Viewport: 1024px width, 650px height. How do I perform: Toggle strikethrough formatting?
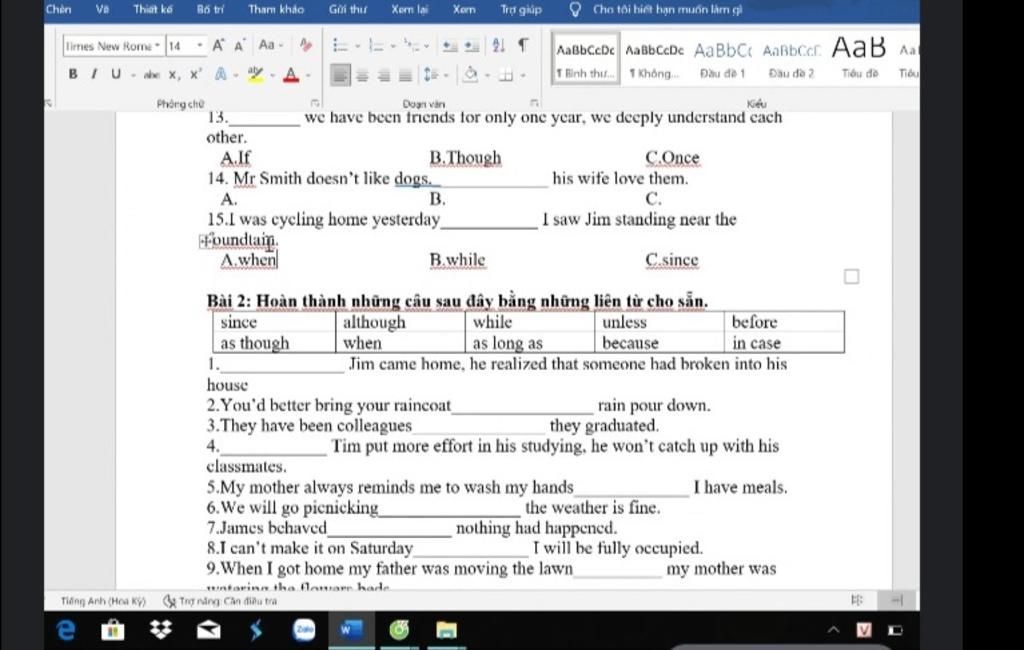click(x=152, y=75)
